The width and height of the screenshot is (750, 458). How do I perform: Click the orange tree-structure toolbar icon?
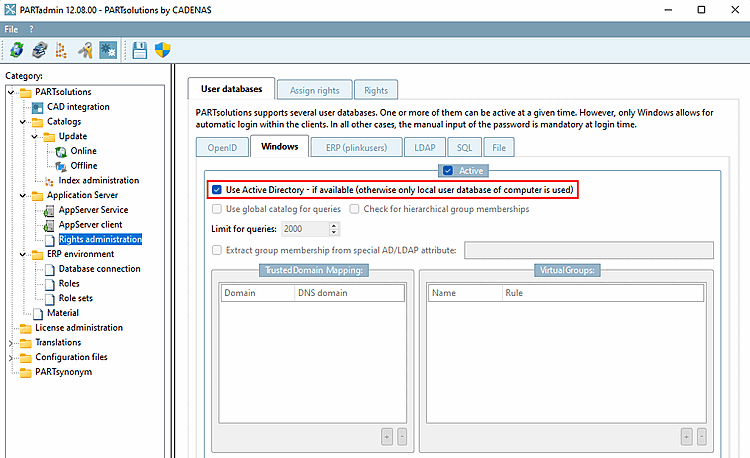pos(61,50)
